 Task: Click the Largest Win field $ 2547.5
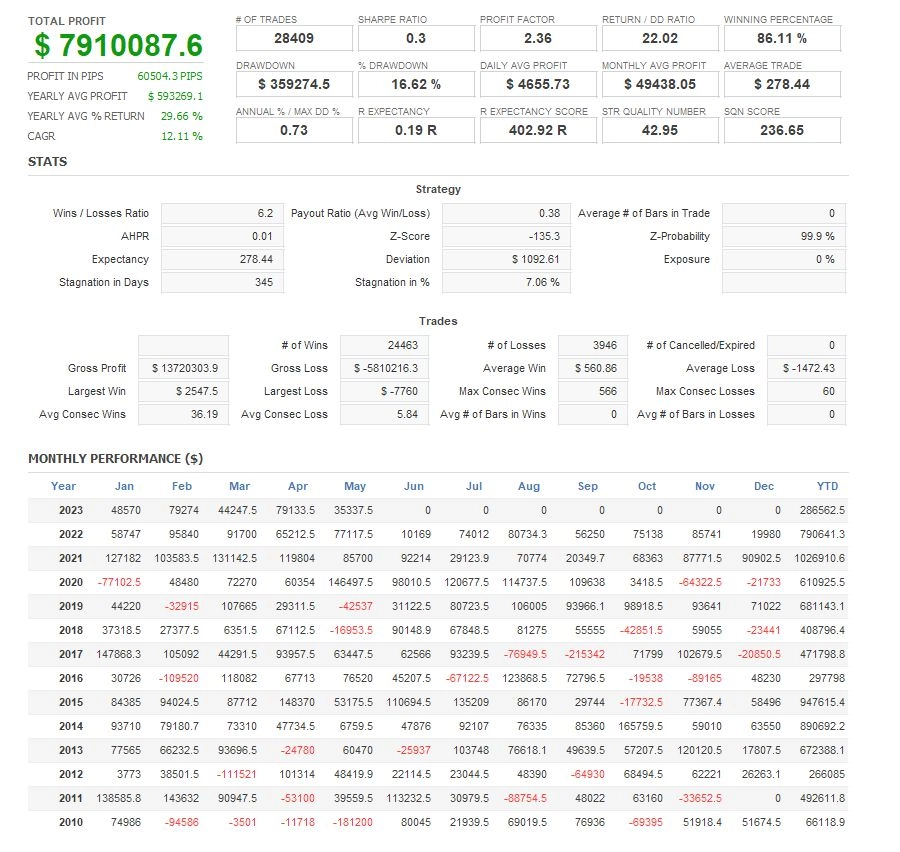184,392
